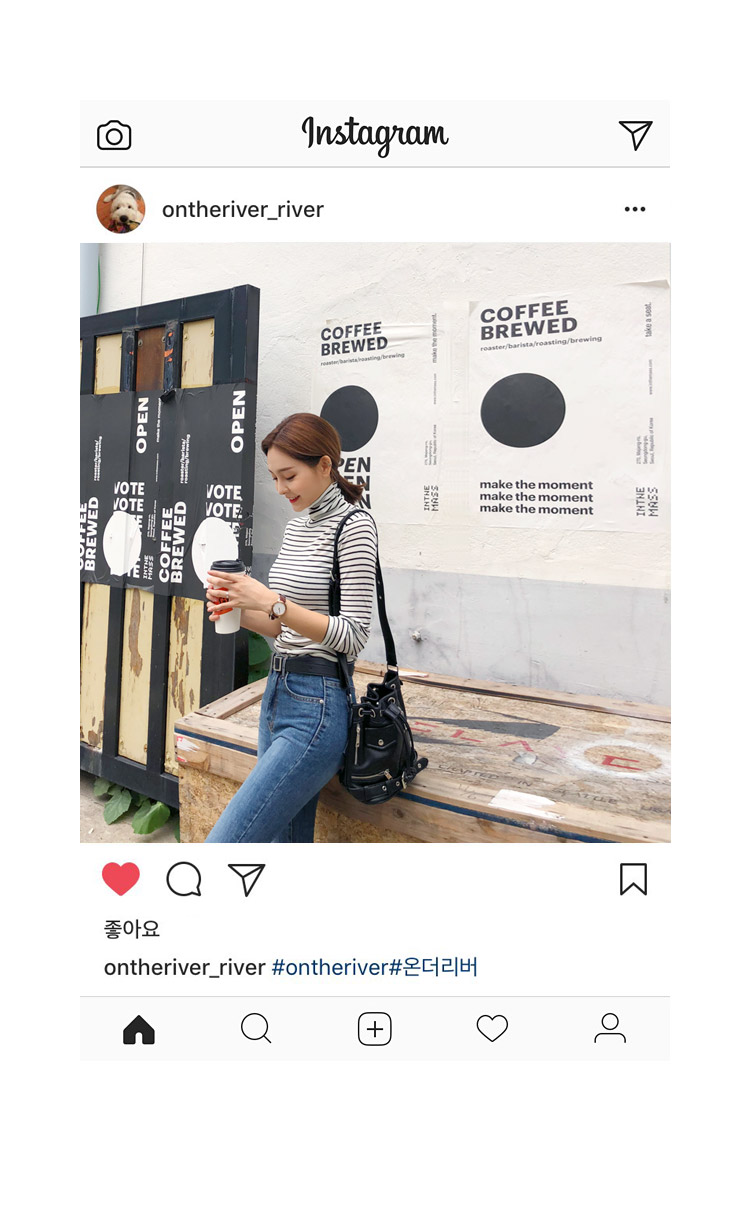
Task: Tap dog profile picture avatar
Action: [121, 209]
